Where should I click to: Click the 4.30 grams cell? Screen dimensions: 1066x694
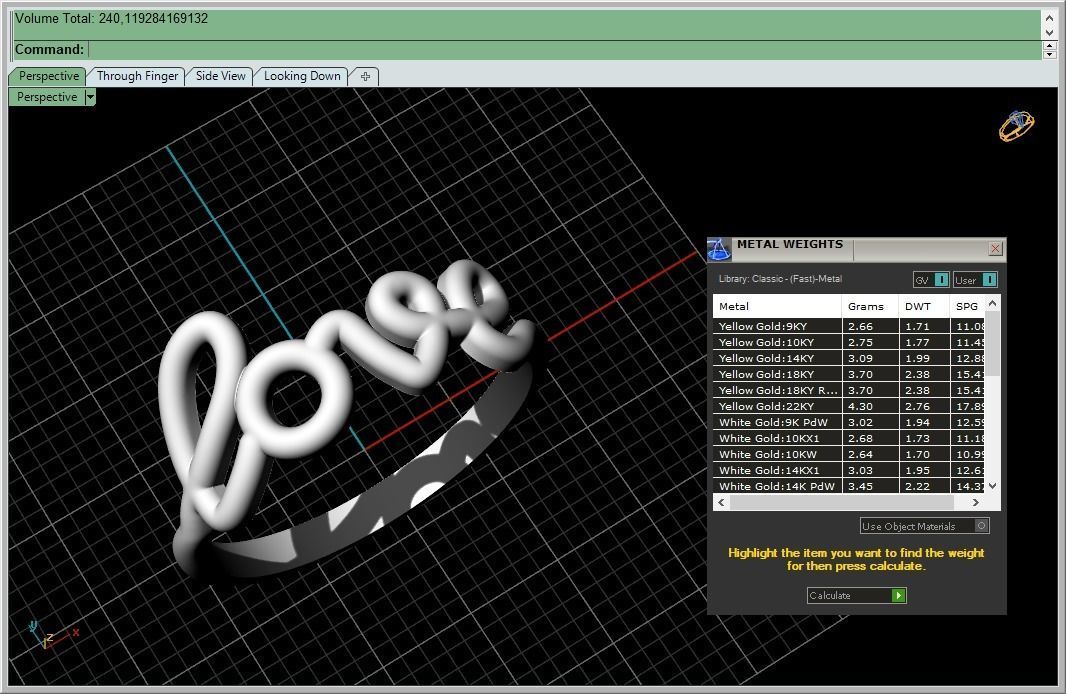[x=870, y=406]
